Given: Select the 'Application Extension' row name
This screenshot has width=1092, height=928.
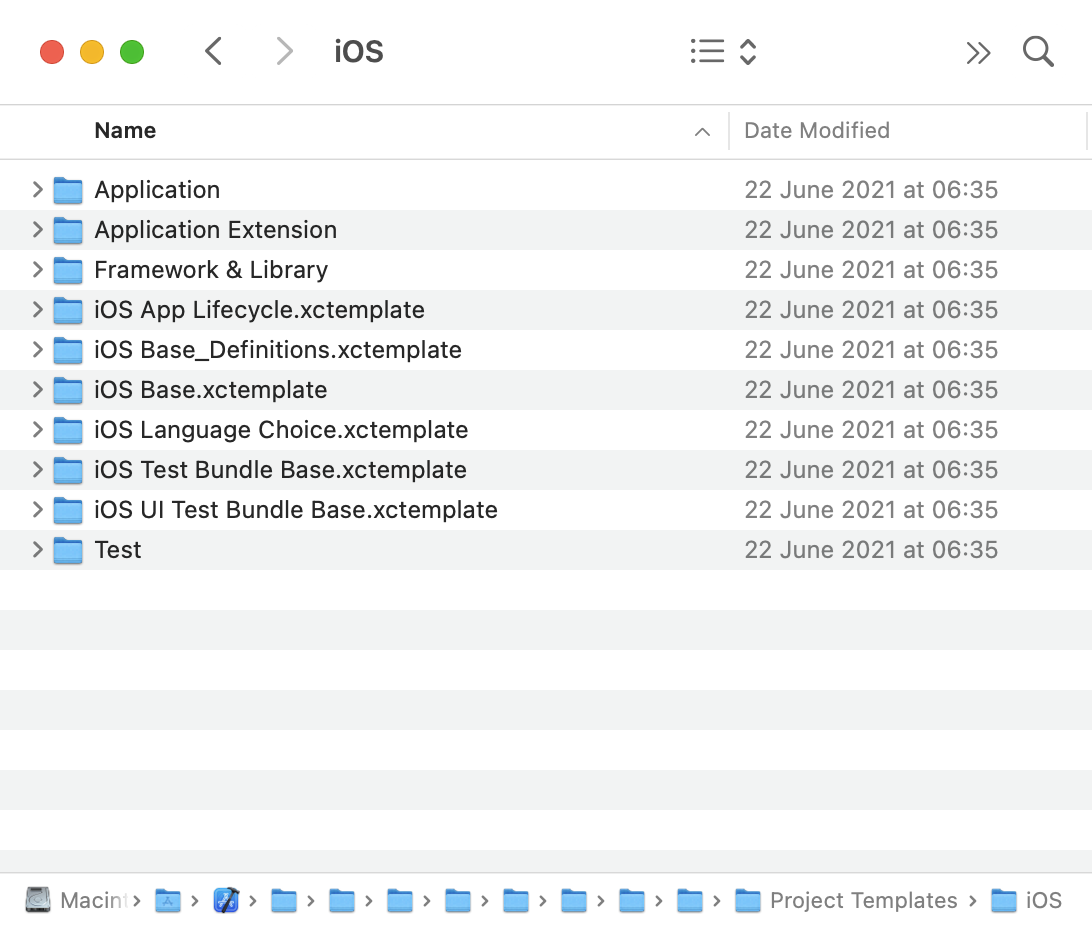Looking at the screenshot, I should coord(216,230).
